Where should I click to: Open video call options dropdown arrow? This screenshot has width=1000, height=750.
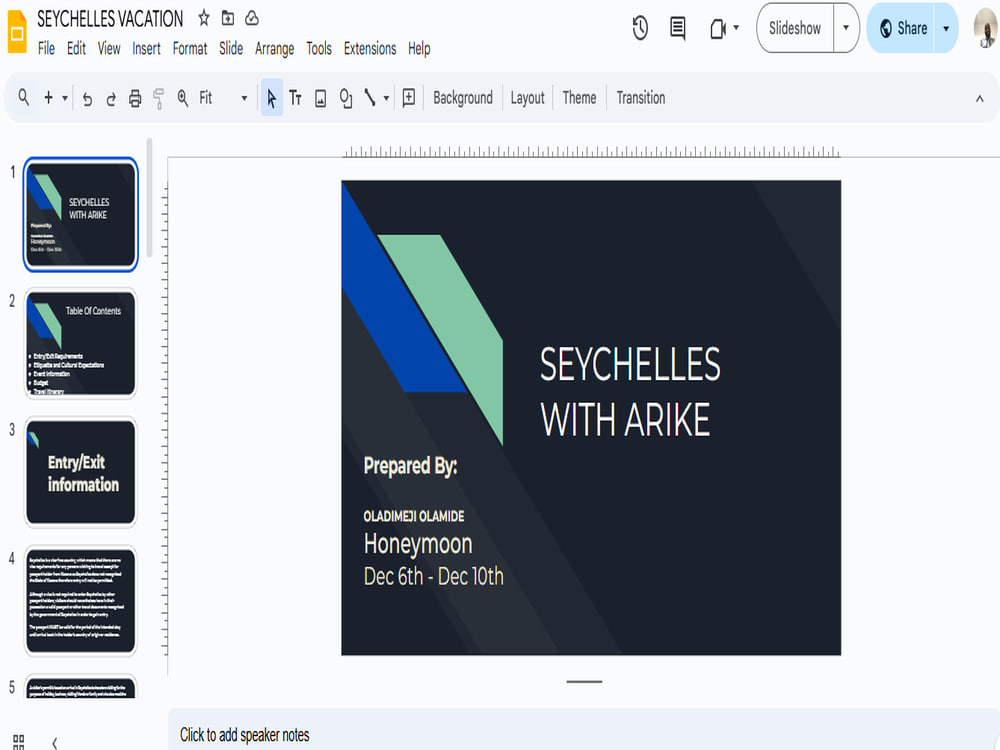click(736, 28)
